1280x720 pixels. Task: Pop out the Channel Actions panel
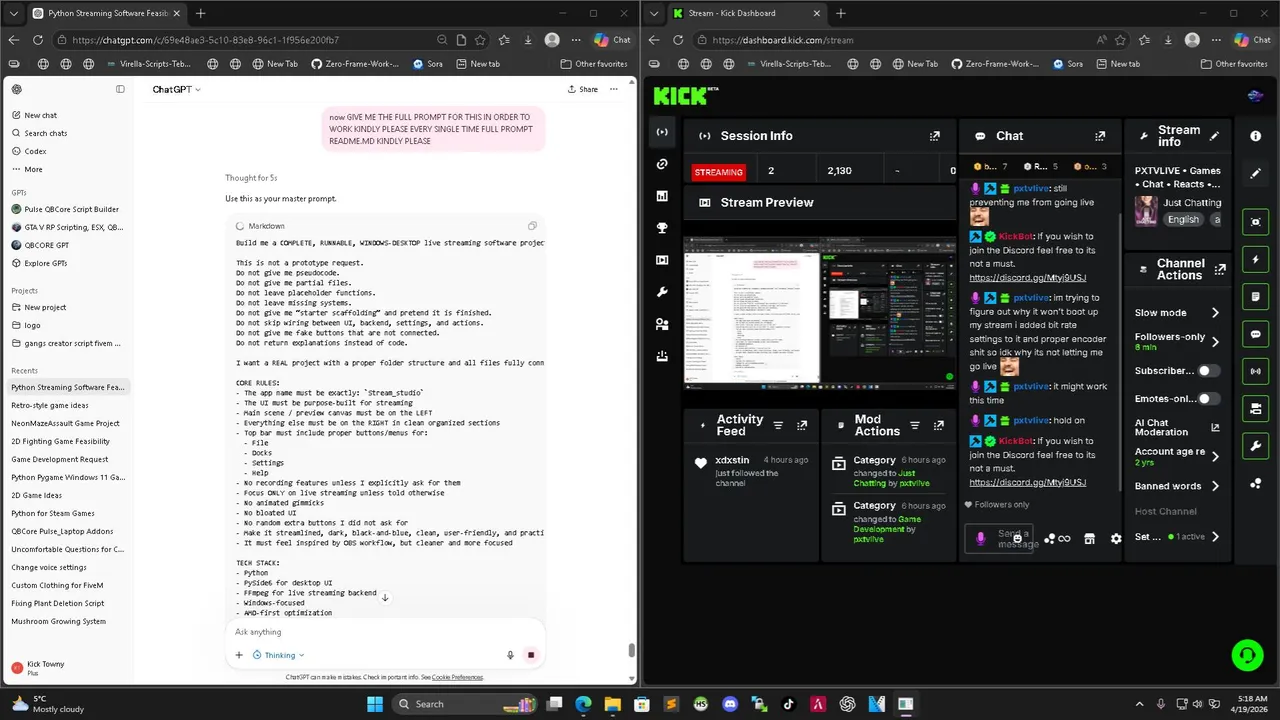coord(1220,269)
